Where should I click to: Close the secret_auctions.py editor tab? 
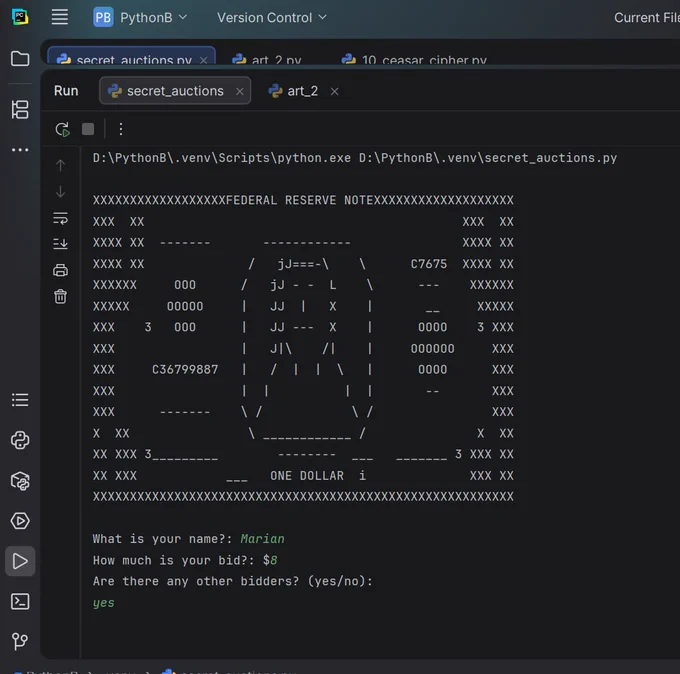point(203,60)
